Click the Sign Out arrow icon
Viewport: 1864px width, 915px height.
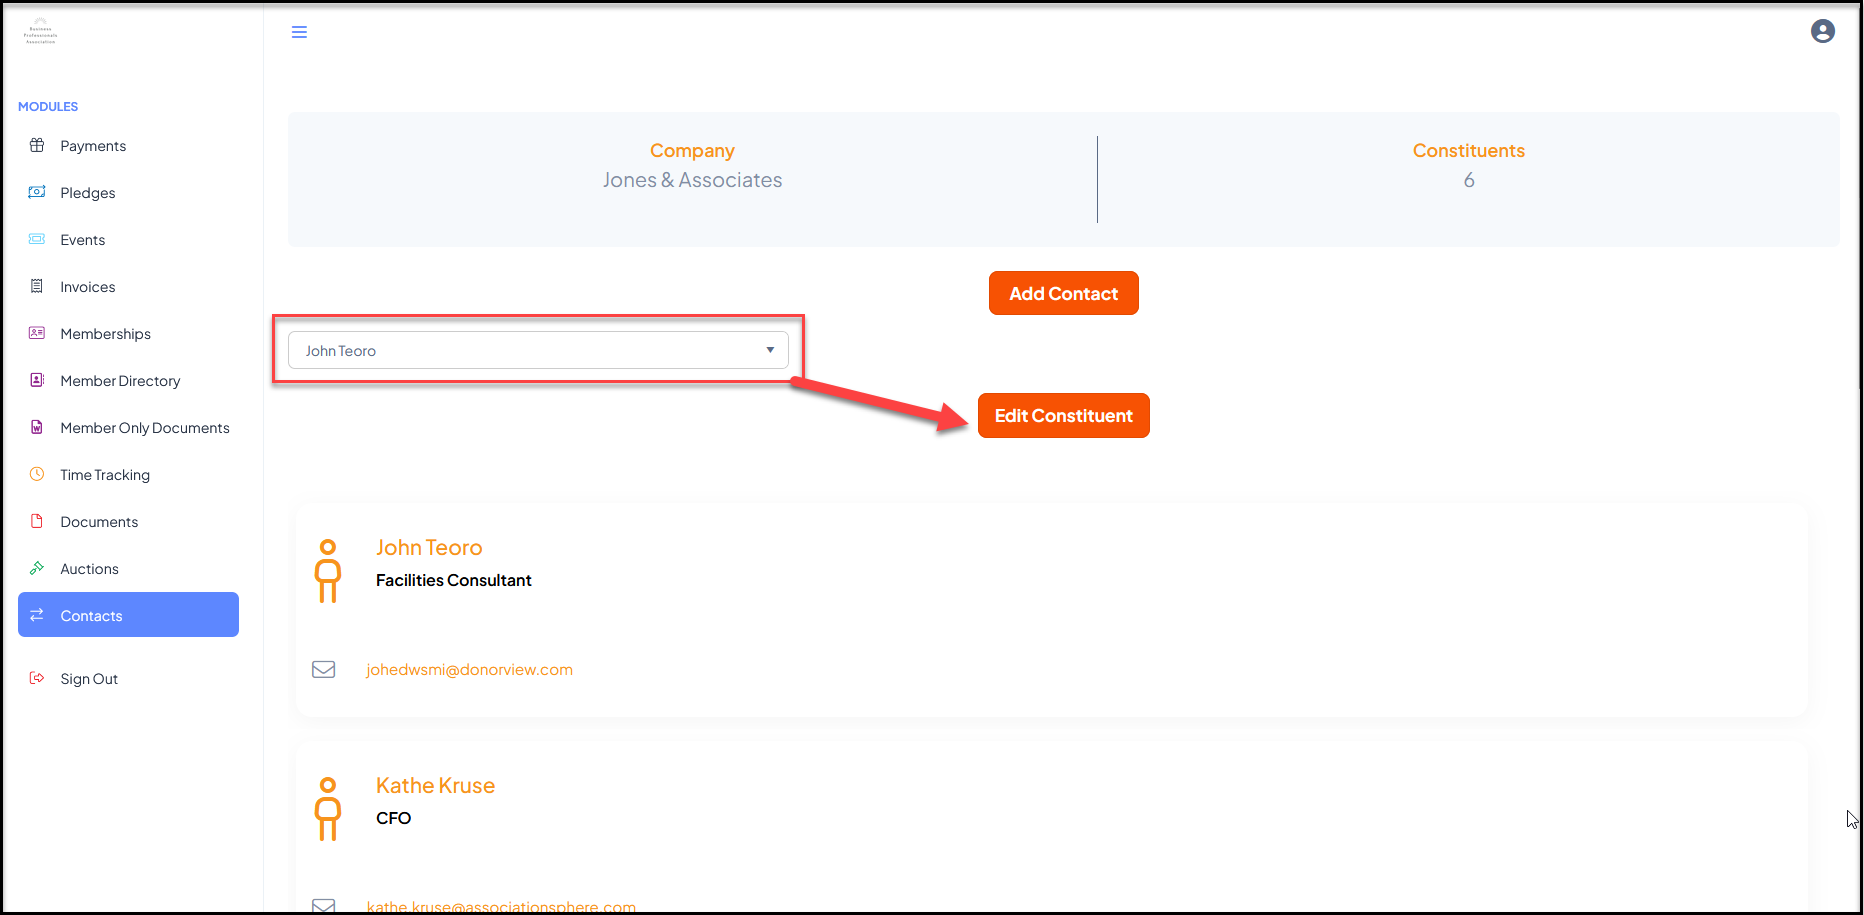click(37, 678)
